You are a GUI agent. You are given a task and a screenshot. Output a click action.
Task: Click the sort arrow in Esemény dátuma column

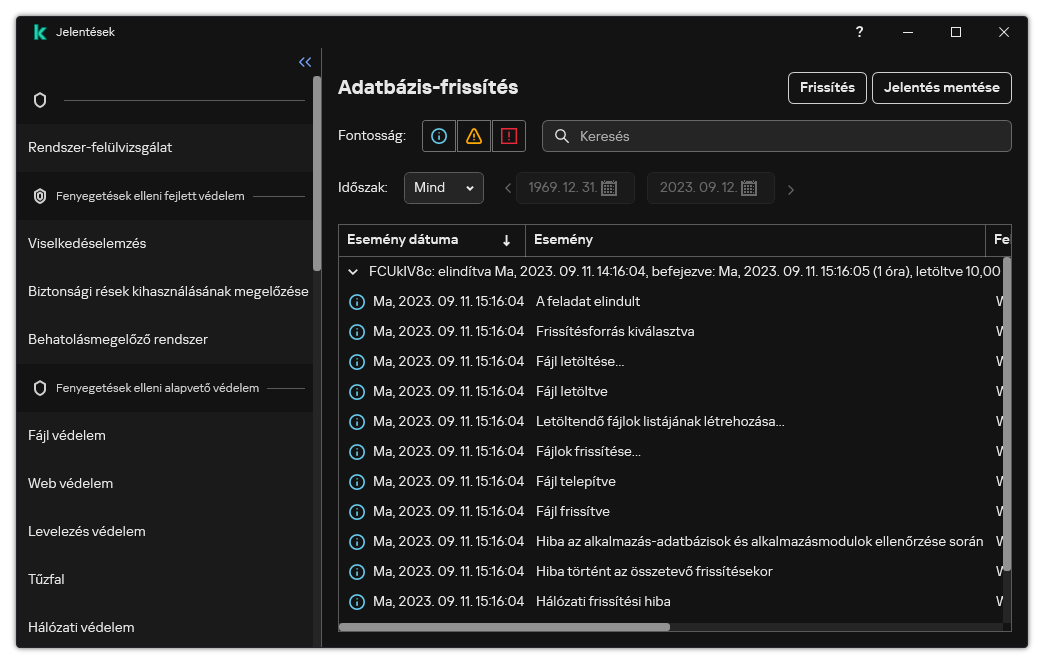[x=506, y=240]
